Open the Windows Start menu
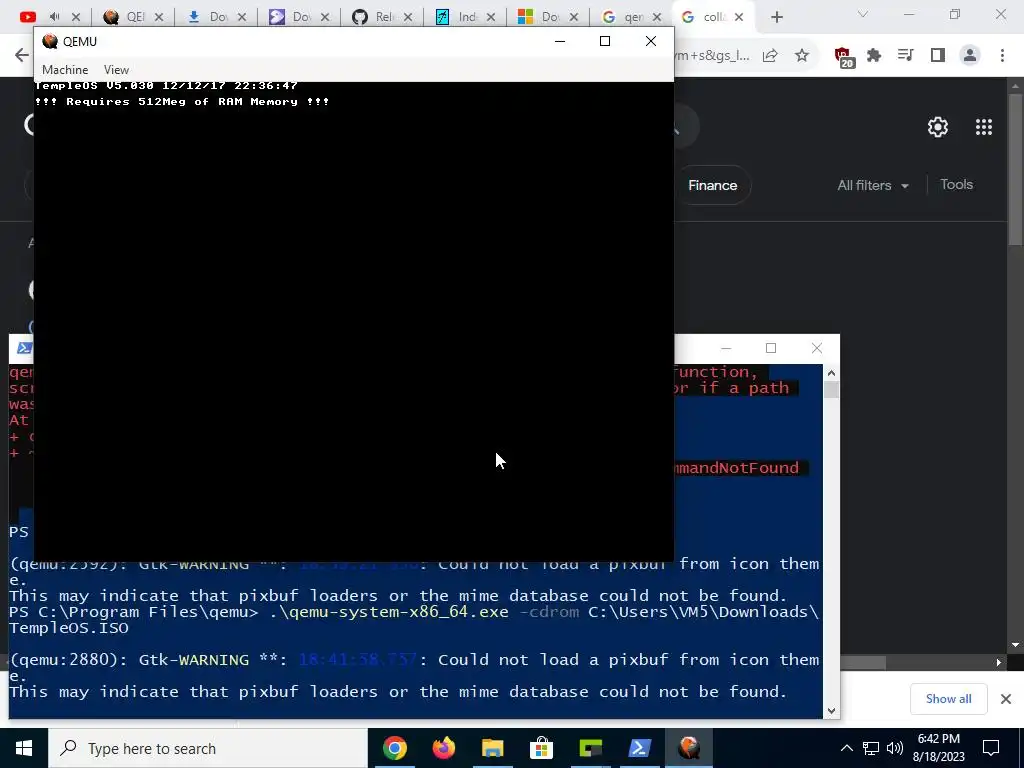Image resolution: width=1024 pixels, height=768 pixels. tap(24, 748)
